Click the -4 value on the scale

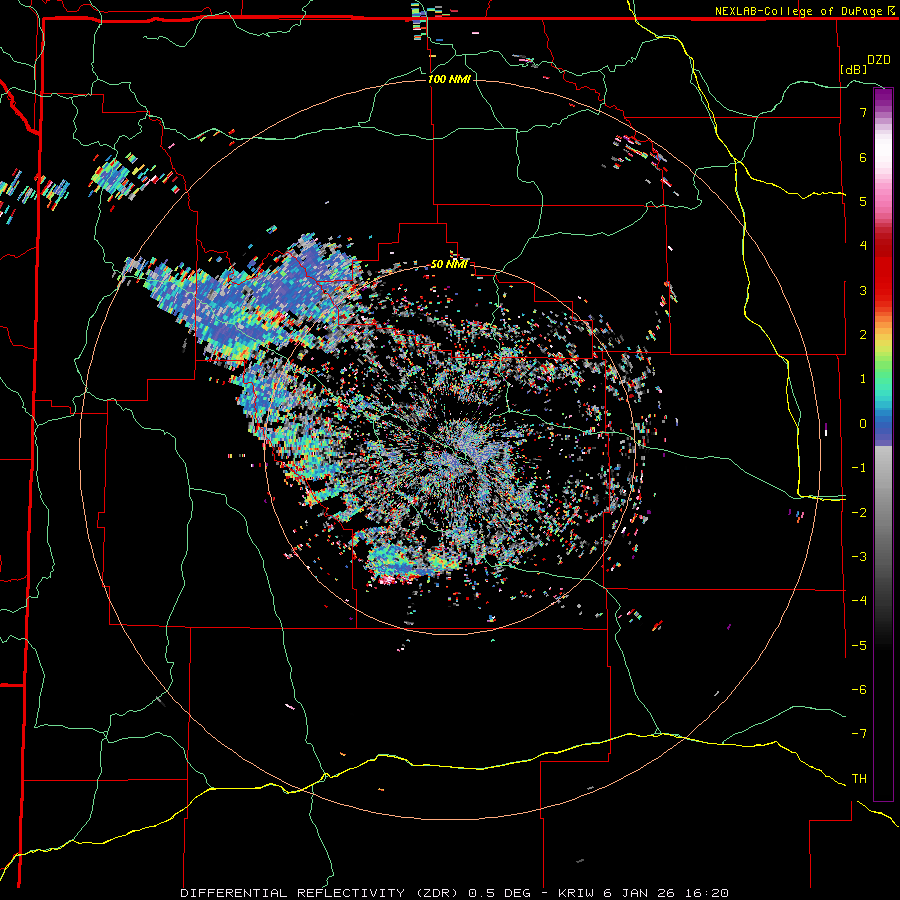pos(859,601)
